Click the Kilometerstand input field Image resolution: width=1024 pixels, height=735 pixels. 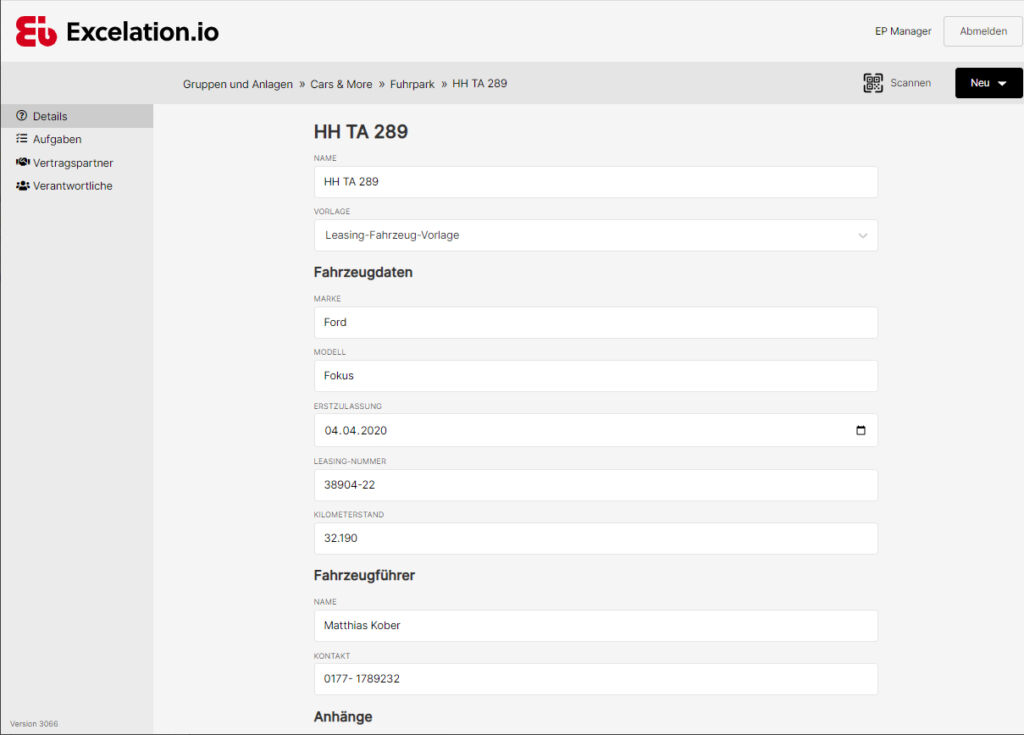coord(596,538)
